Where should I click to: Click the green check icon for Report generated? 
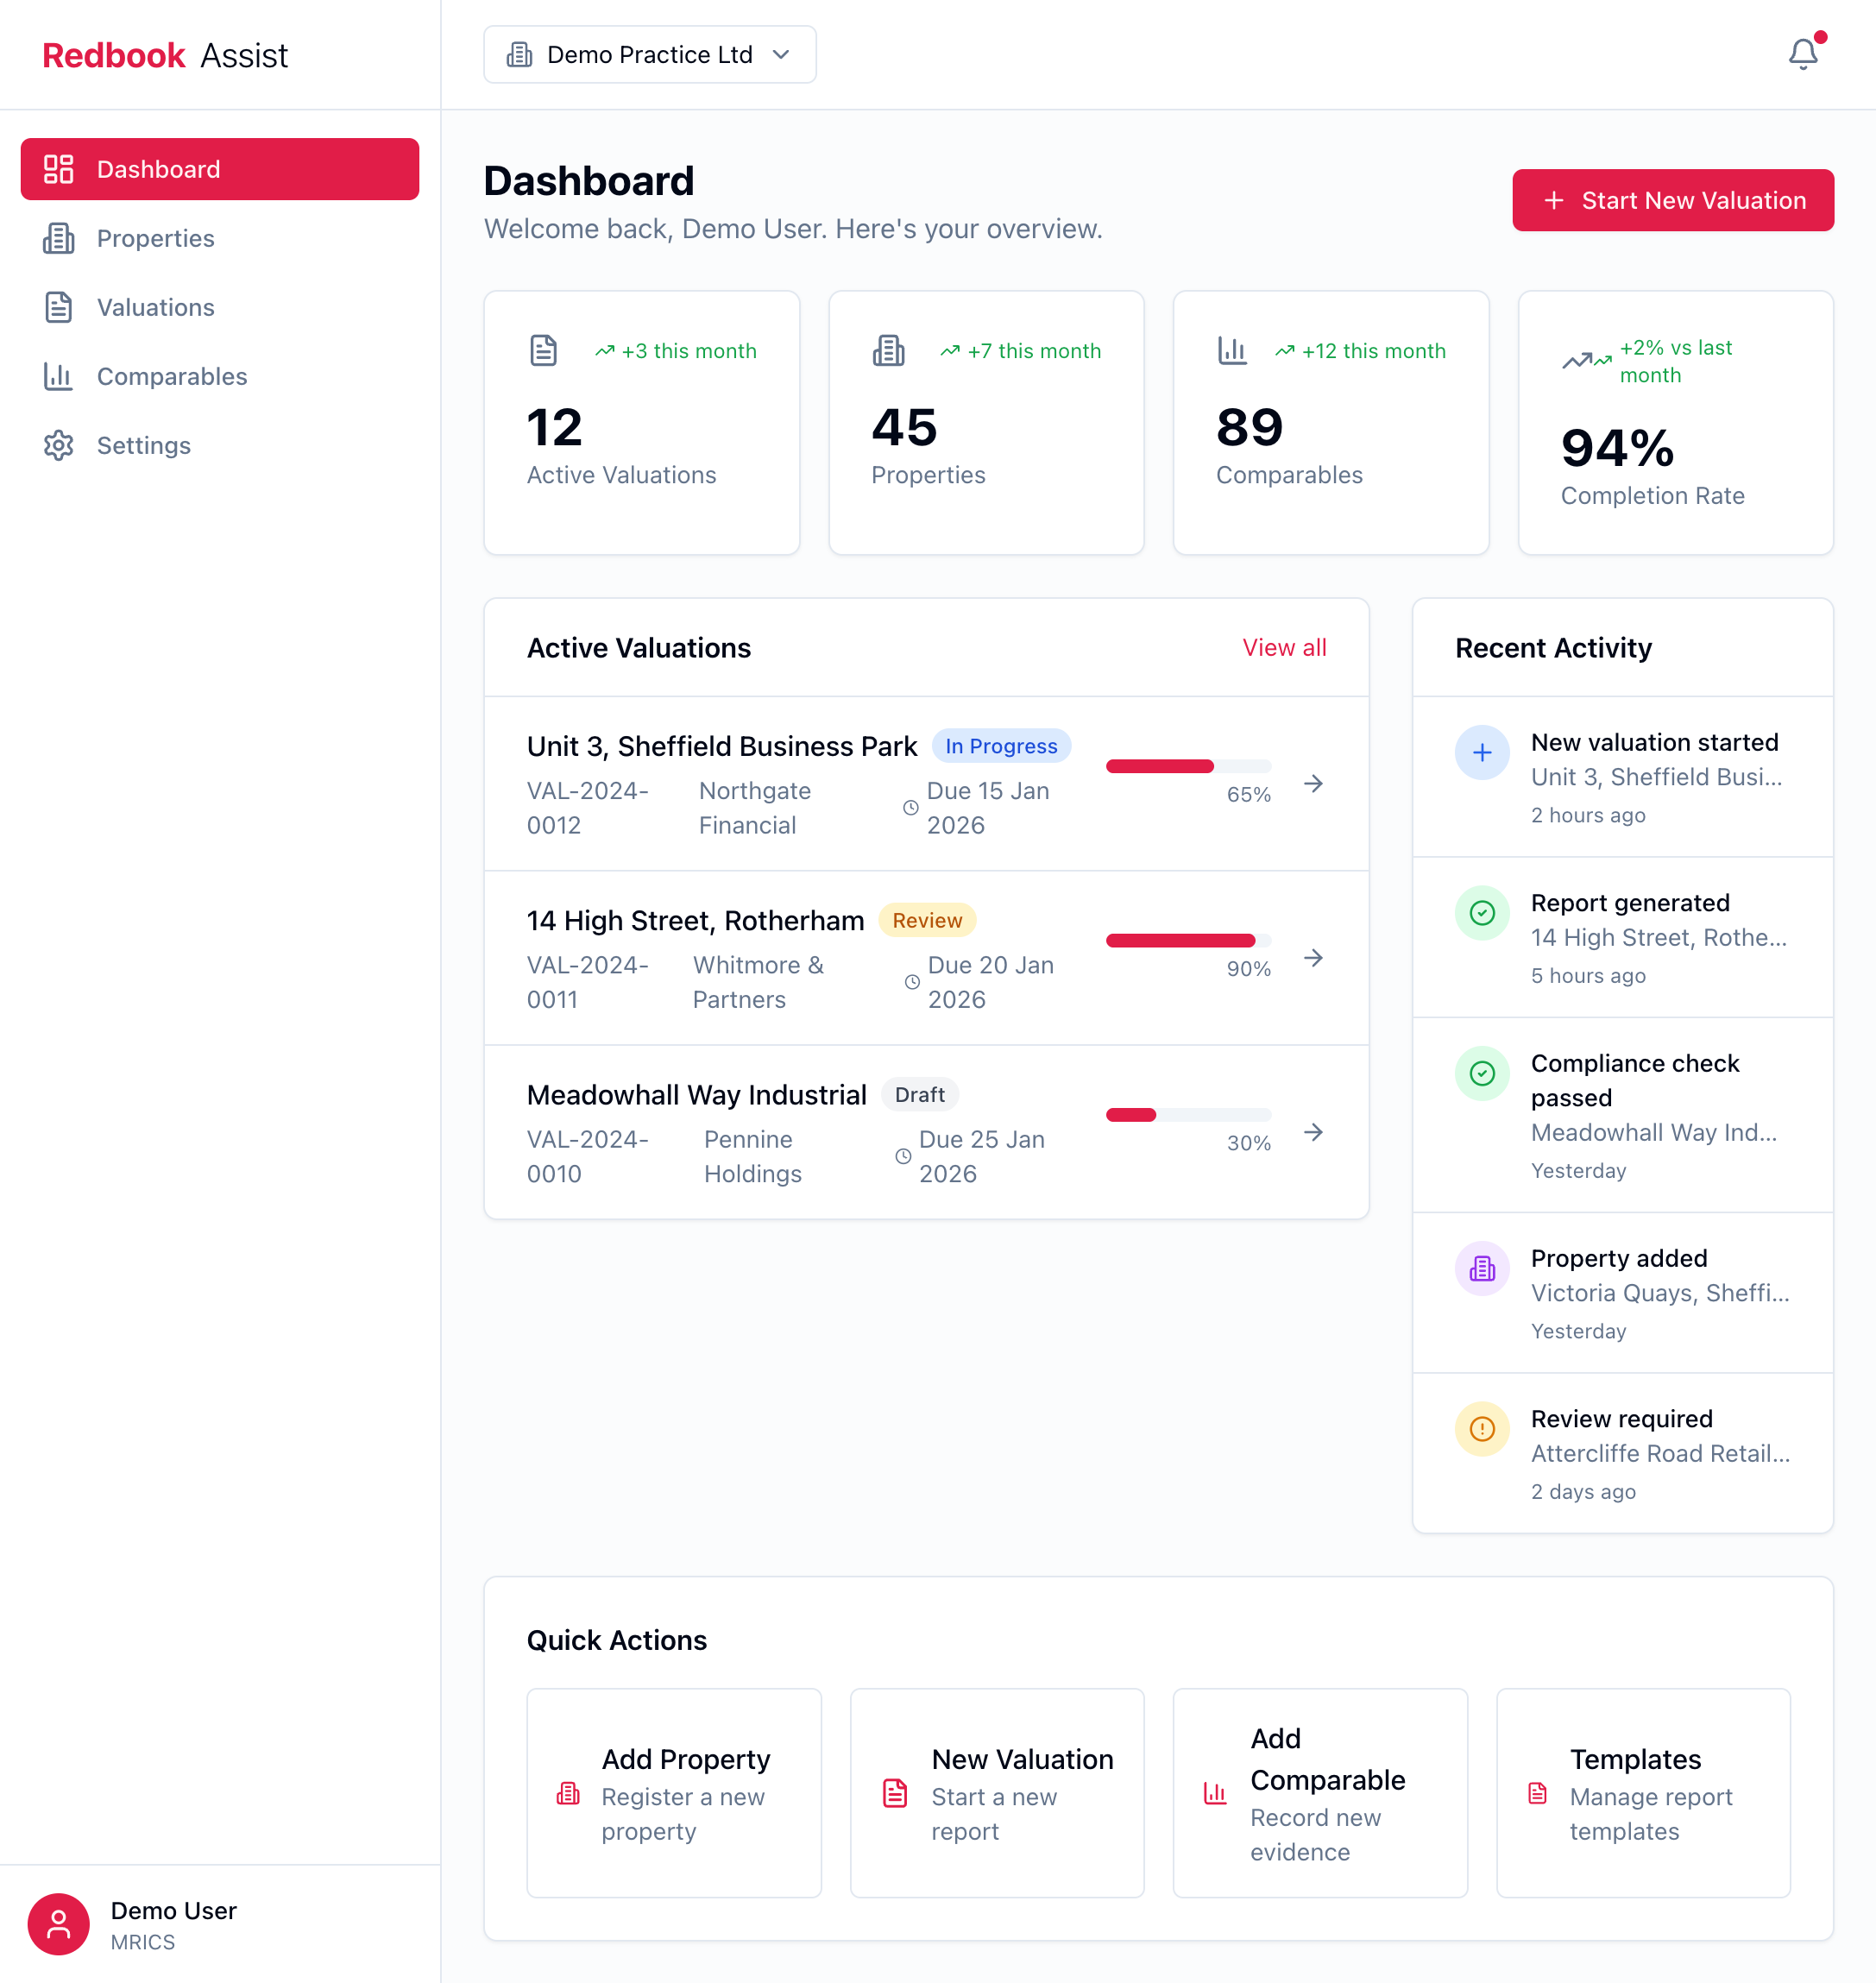tap(1481, 912)
